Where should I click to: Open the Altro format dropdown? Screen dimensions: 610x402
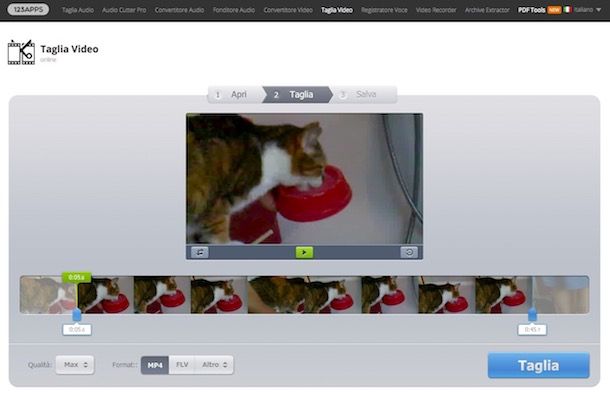(214, 365)
